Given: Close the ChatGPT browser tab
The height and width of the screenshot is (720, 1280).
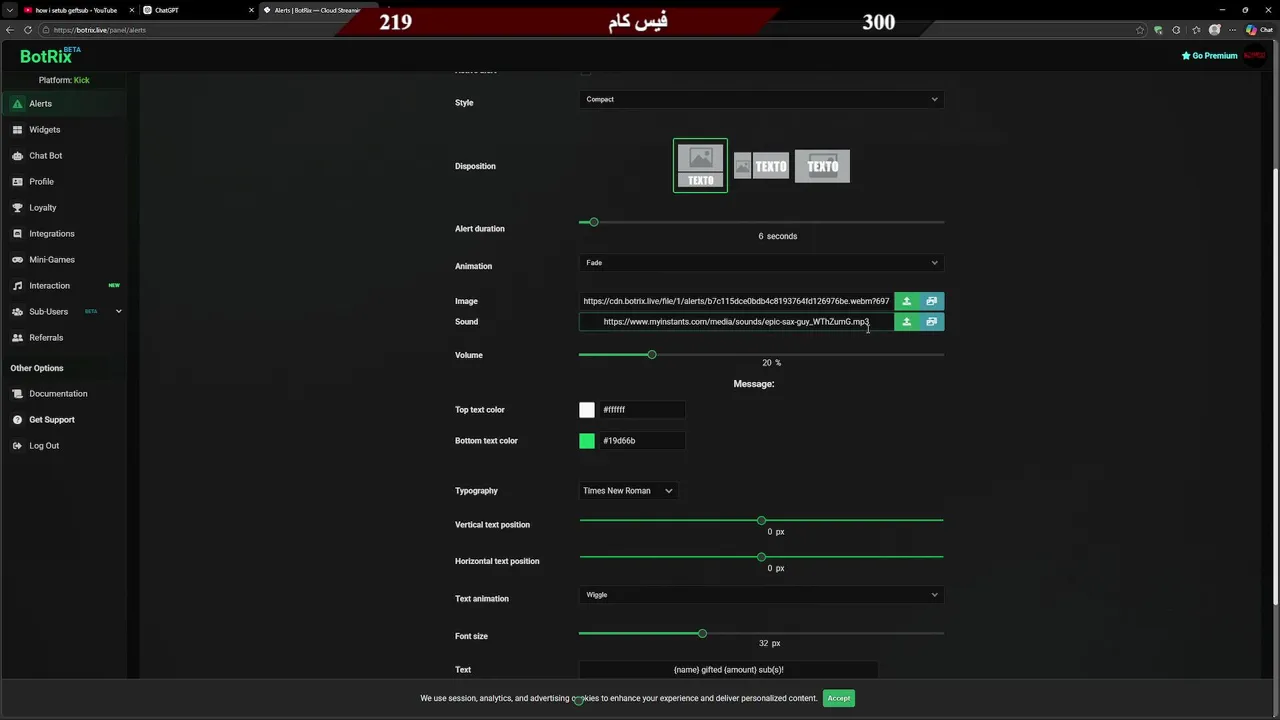Looking at the screenshot, I should pyautogui.click(x=251, y=10).
